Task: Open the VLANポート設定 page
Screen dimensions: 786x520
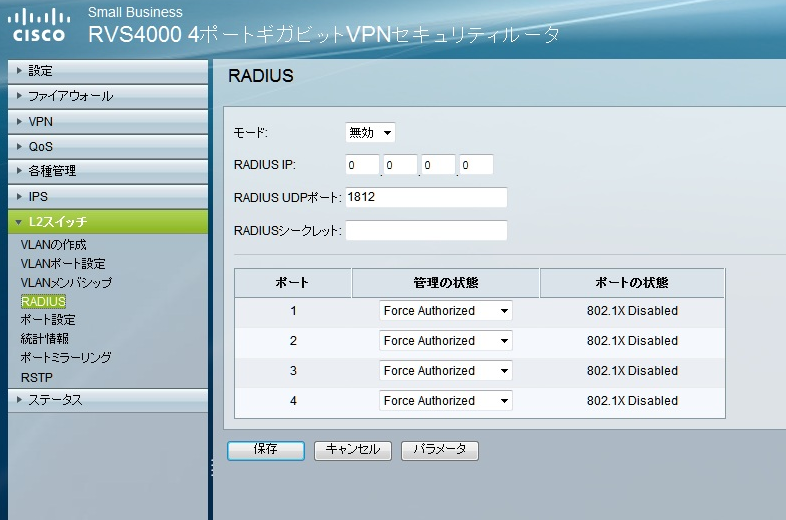Action: [x=63, y=264]
